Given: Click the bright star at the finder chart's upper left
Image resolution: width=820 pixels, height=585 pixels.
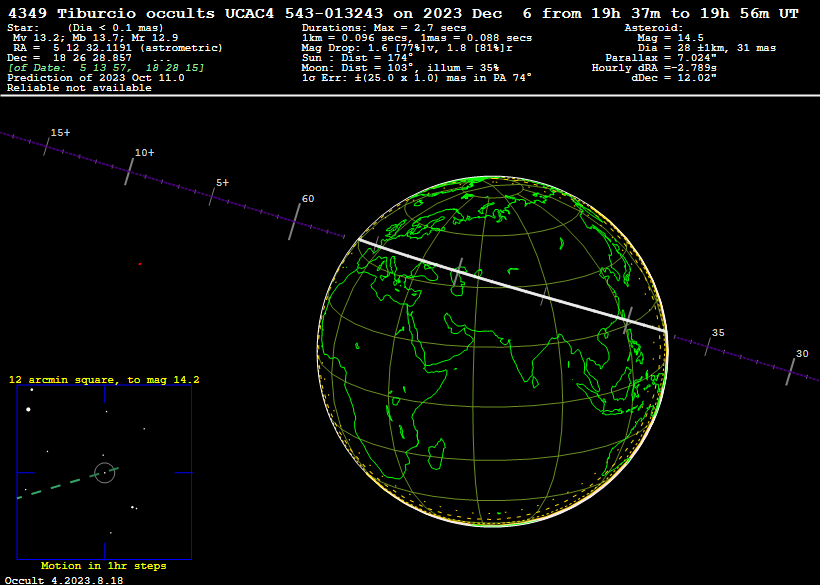Looking at the screenshot, I should click(x=28, y=409).
